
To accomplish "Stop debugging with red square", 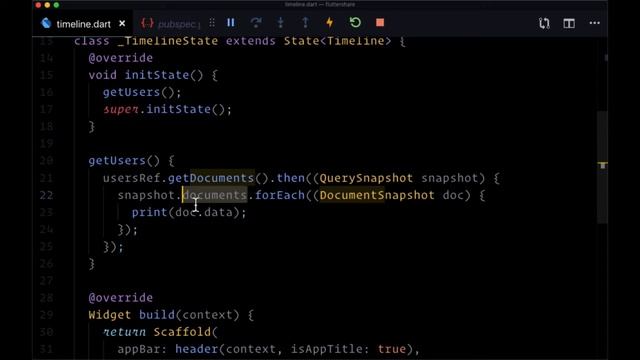I will (x=380, y=22).
